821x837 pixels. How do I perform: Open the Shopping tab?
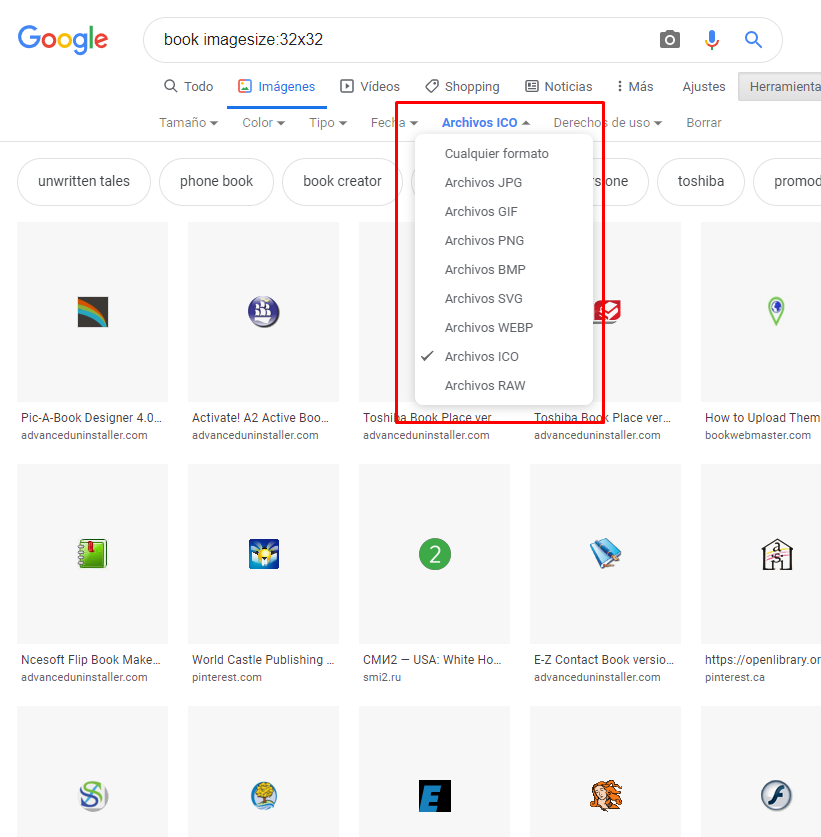click(462, 86)
